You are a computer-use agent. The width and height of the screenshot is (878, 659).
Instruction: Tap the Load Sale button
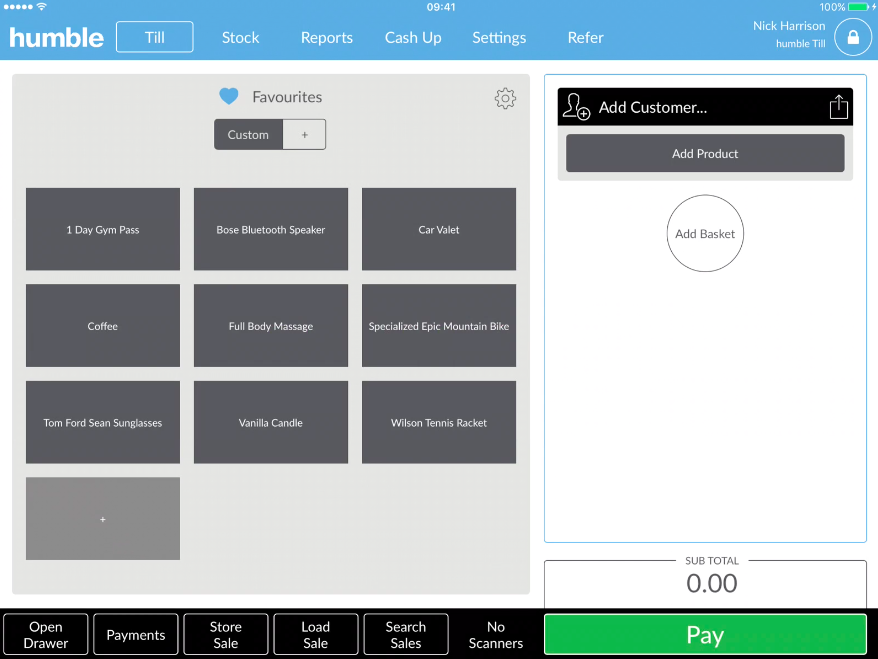pos(316,634)
